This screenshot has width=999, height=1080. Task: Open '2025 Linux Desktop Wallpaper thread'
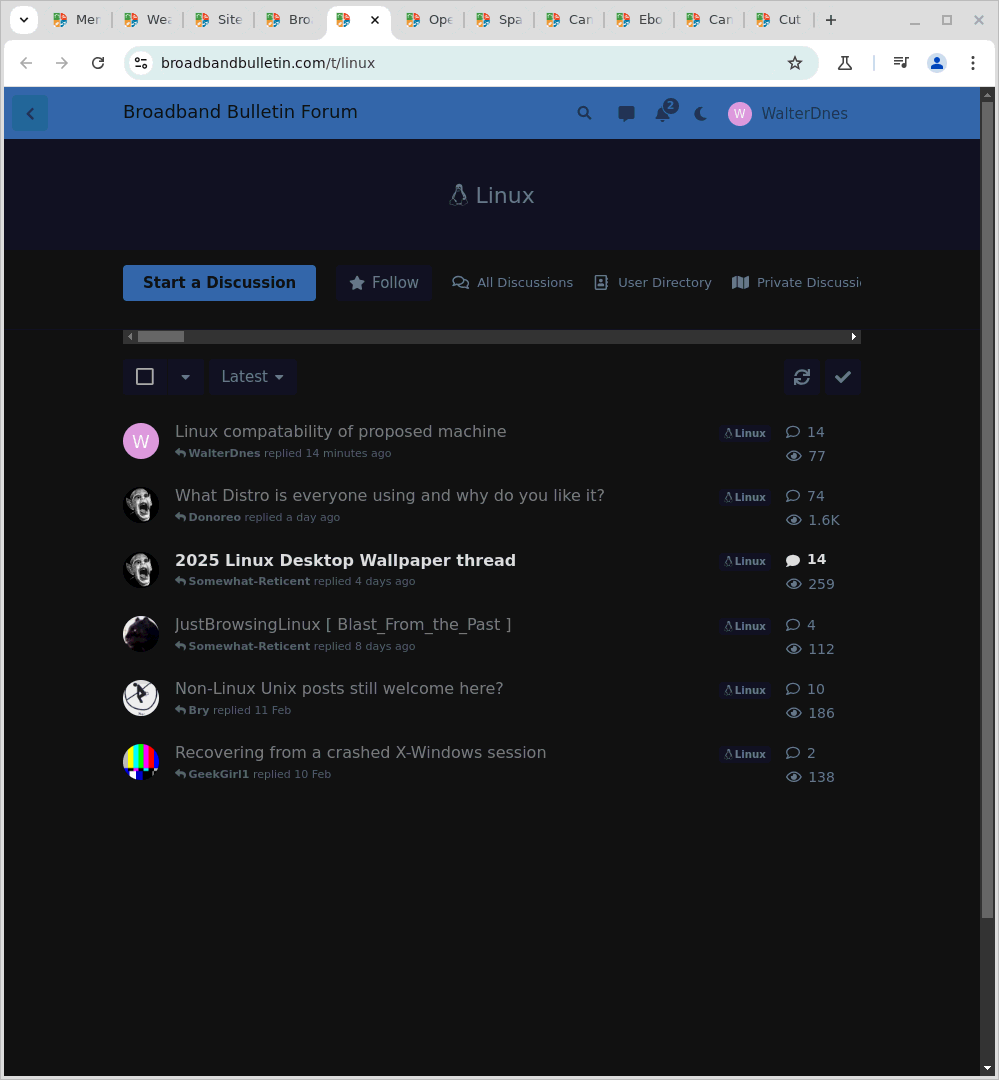click(x=345, y=560)
